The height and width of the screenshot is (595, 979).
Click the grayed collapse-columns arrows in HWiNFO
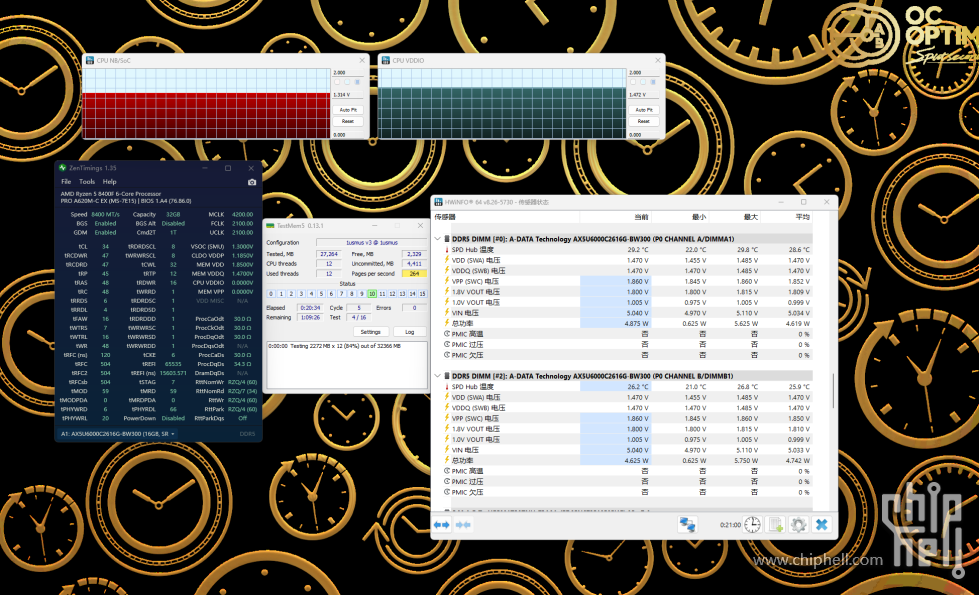pos(463,524)
